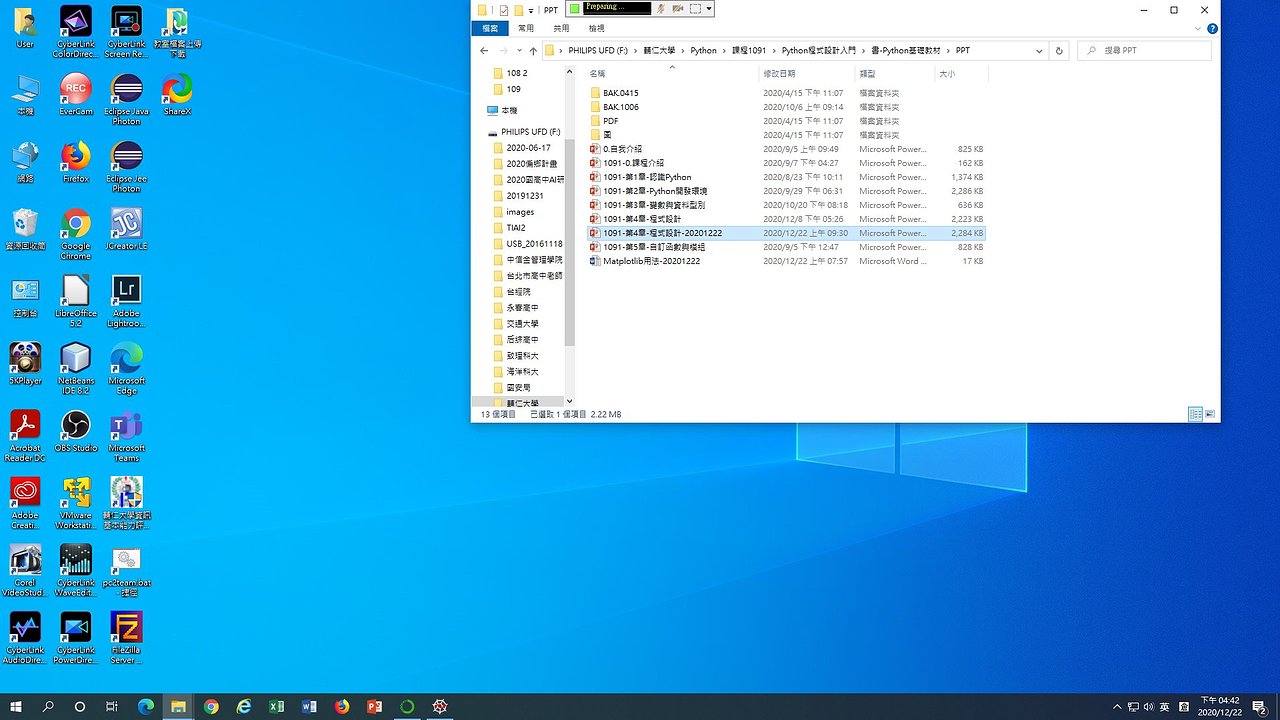The image size is (1280, 720).
Task: Open the Recycle Bin desktop icon
Action: pos(25,229)
